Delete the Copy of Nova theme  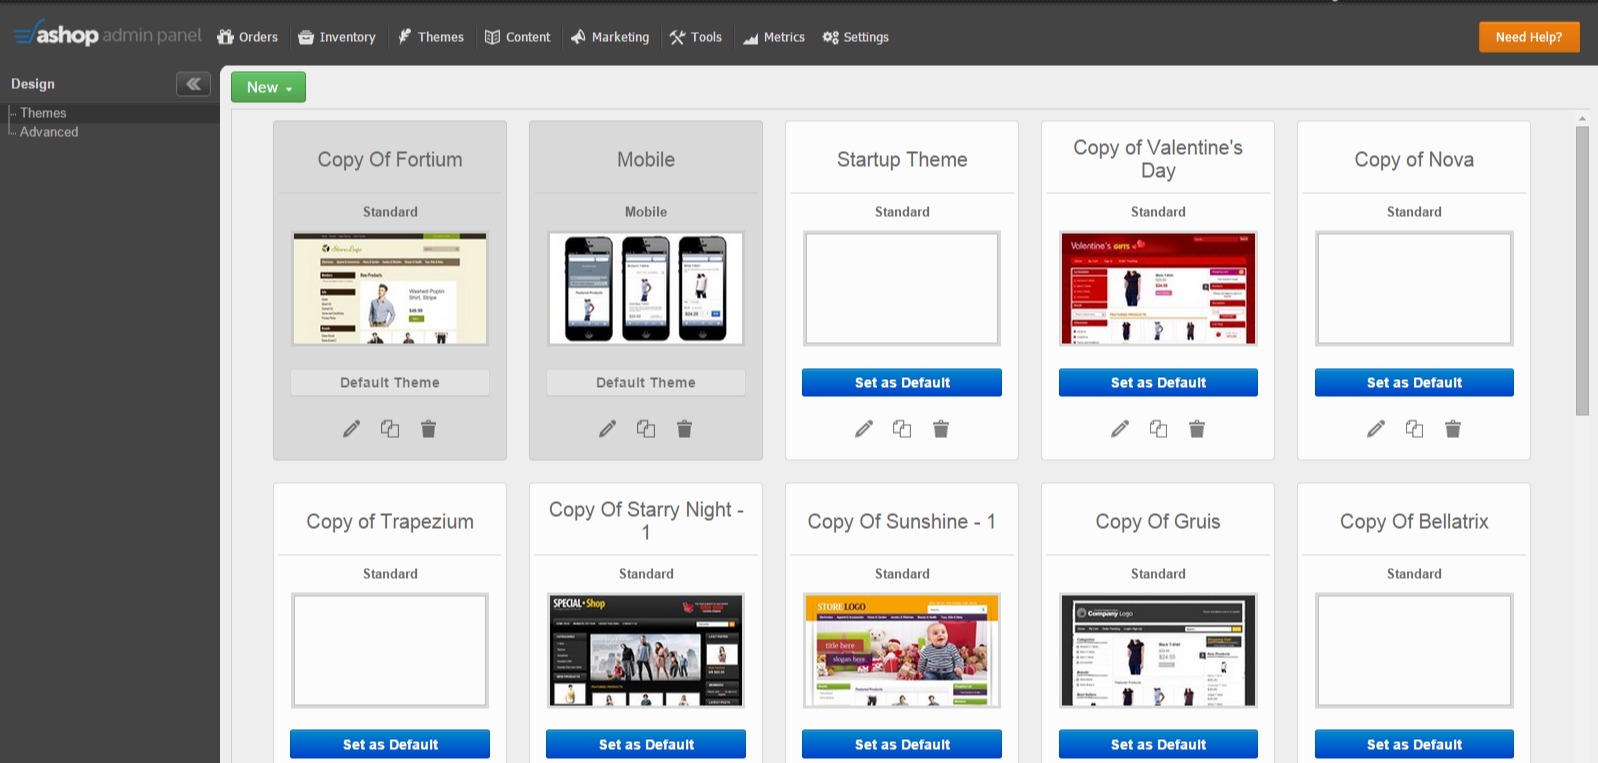click(x=1453, y=429)
